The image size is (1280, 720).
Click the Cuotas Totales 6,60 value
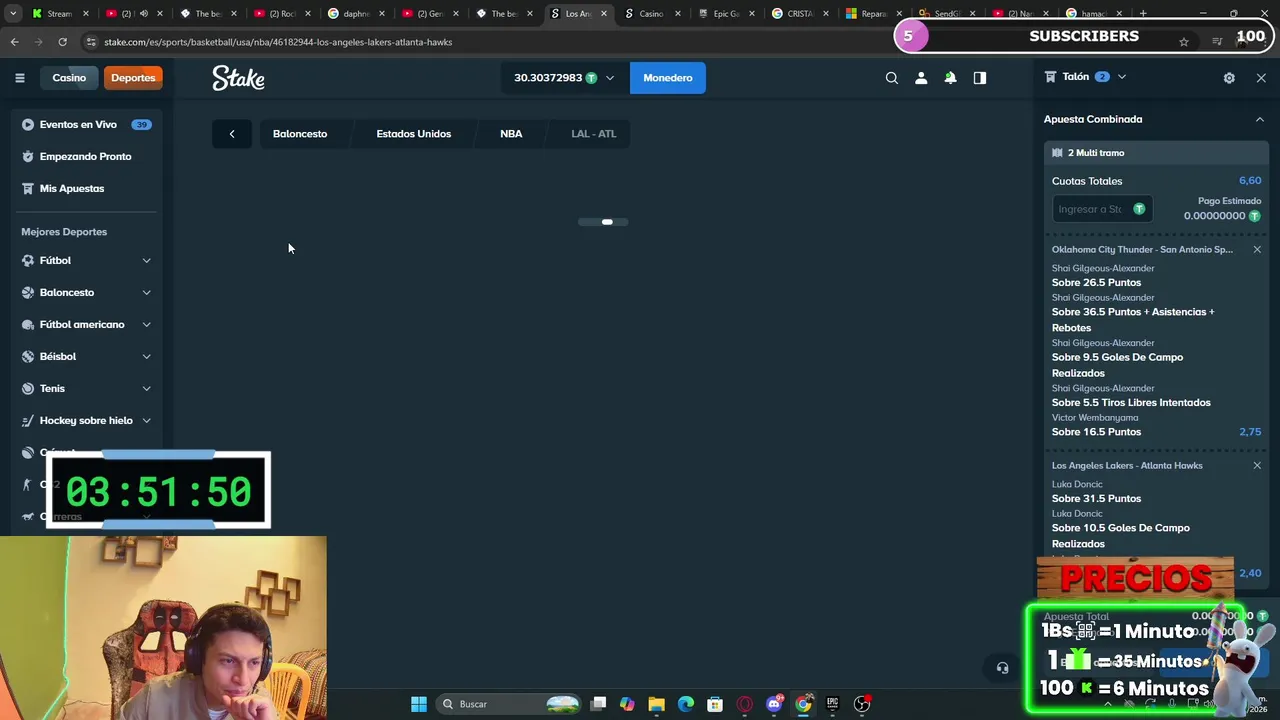[x=1250, y=181]
